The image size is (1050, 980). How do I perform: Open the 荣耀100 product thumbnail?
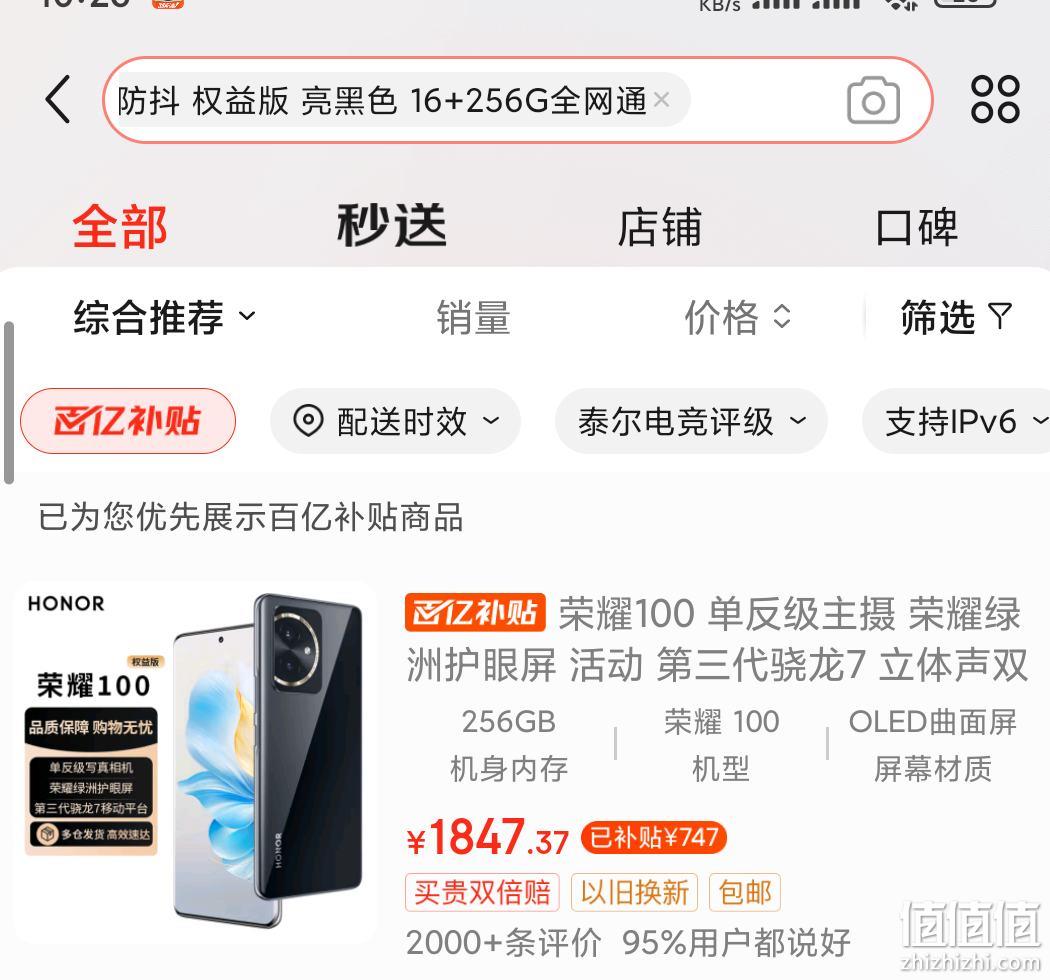click(x=196, y=762)
